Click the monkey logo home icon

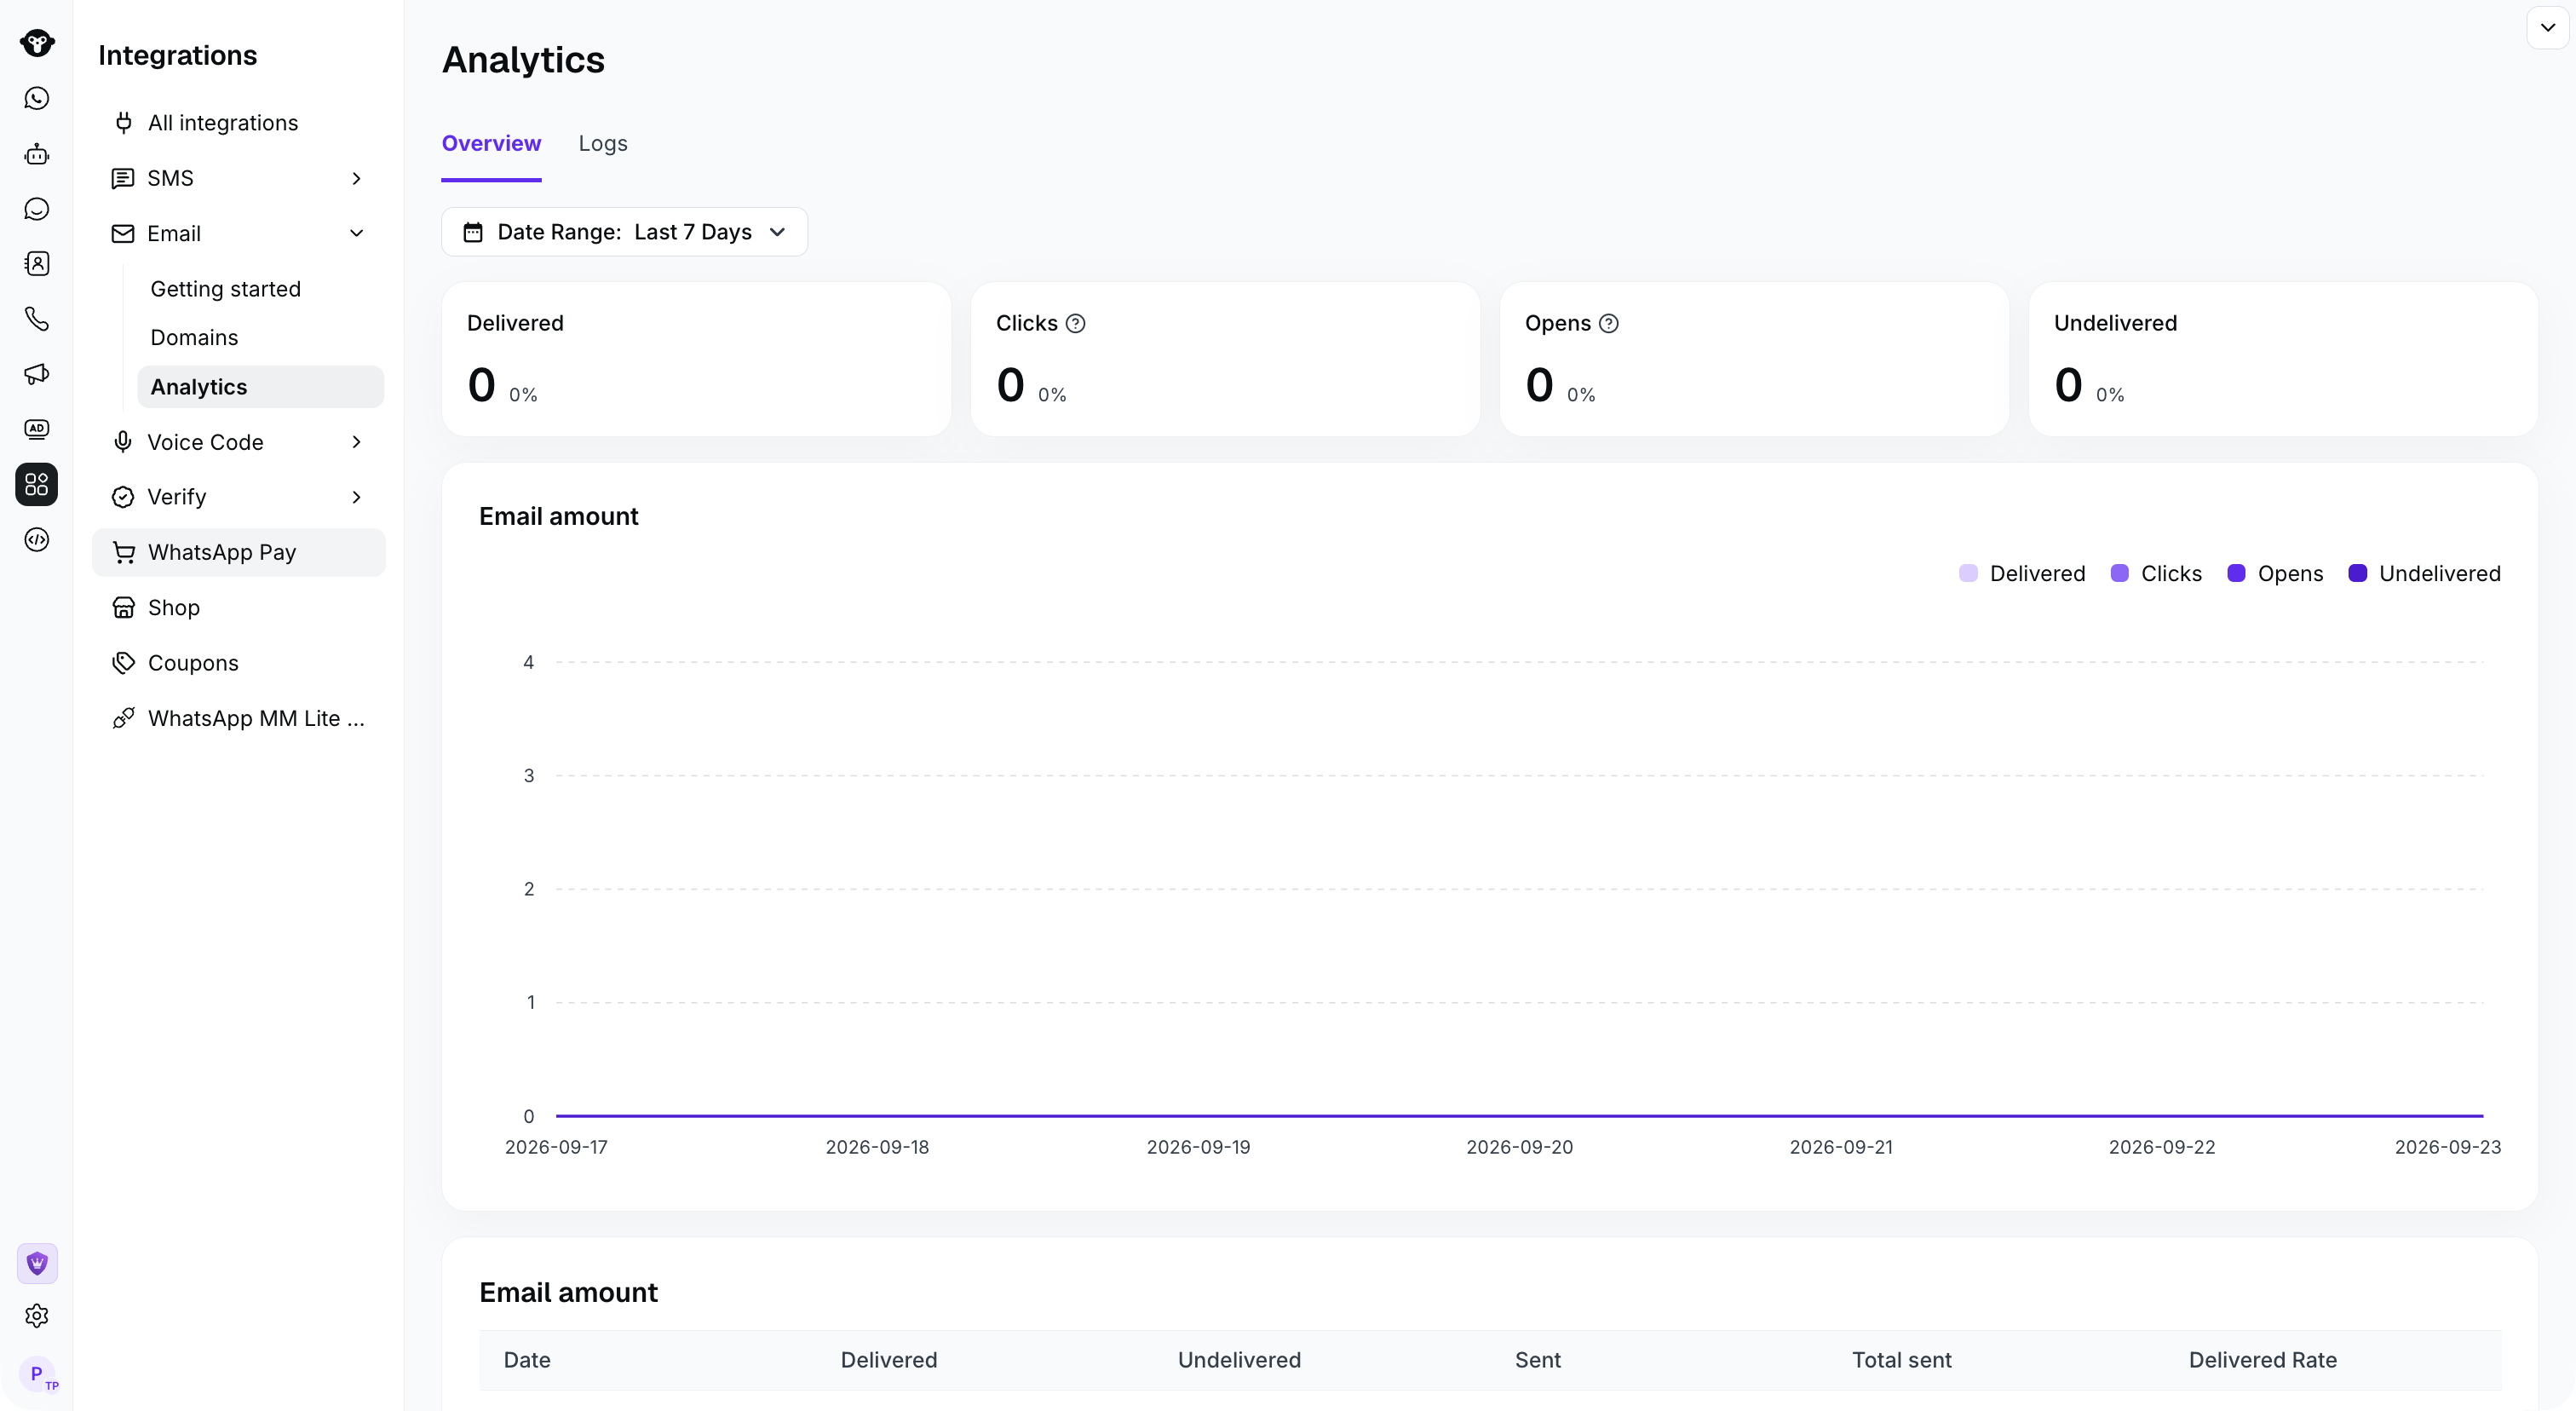(x=37, y=43)
